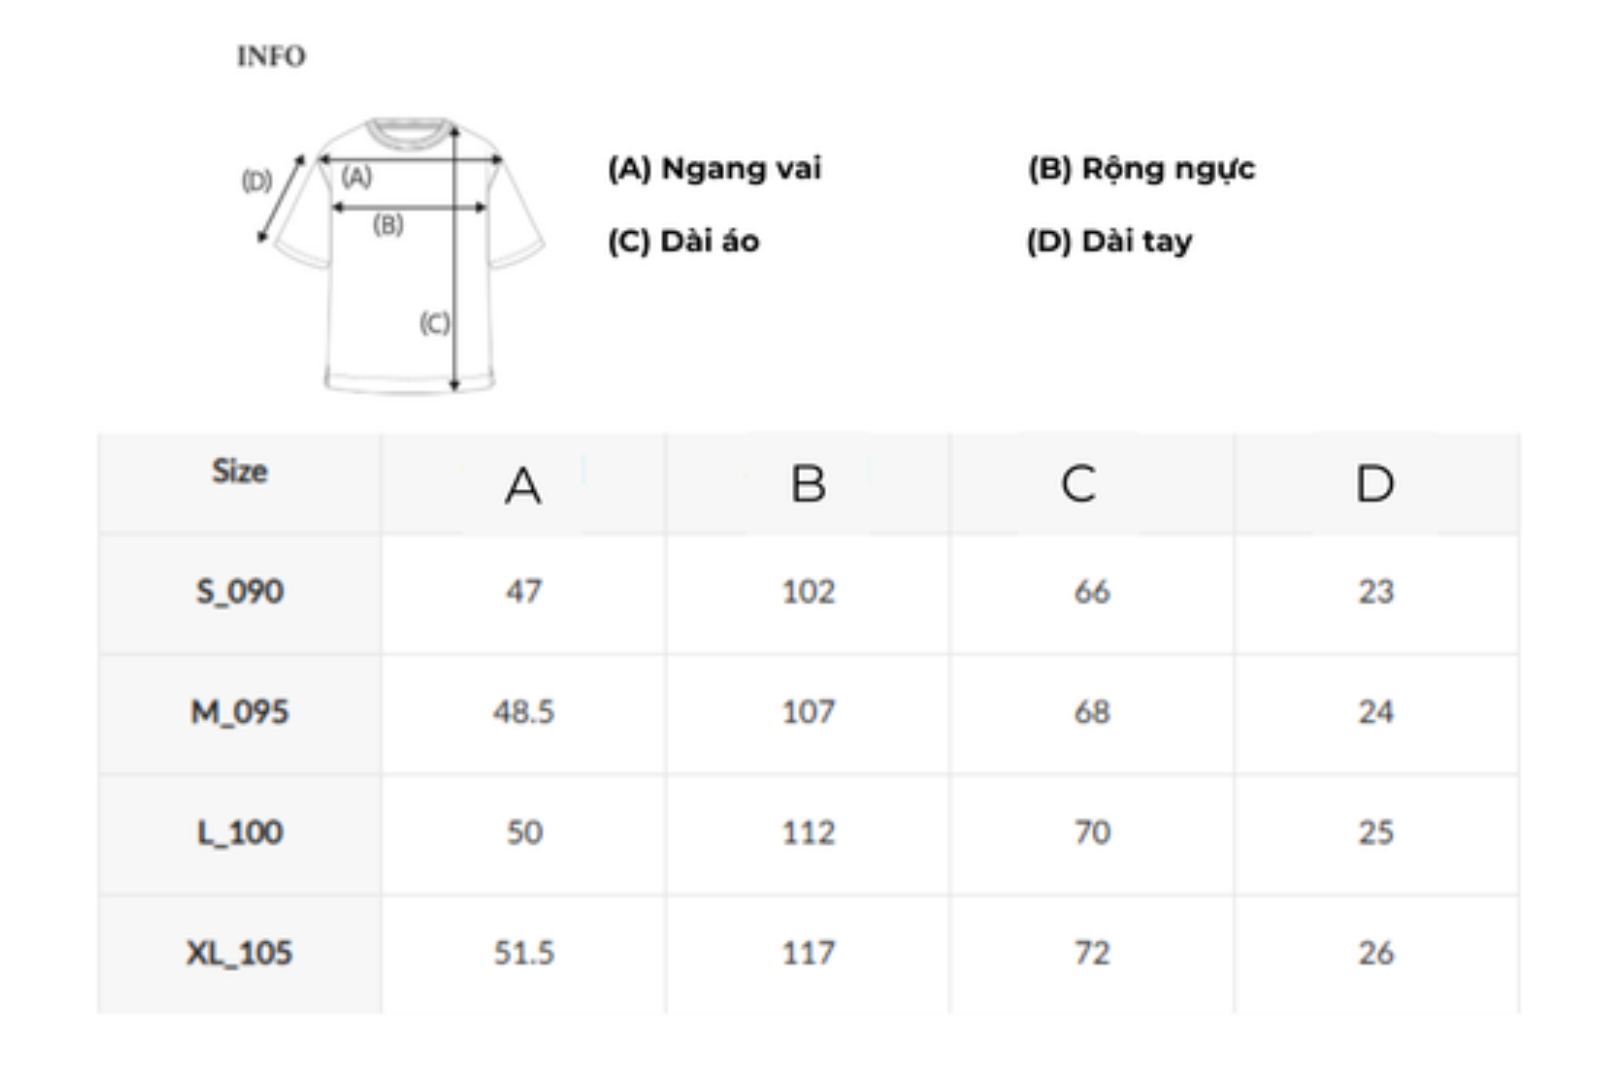Click the (B) Rộng ngực legend label

[1141, 169]
